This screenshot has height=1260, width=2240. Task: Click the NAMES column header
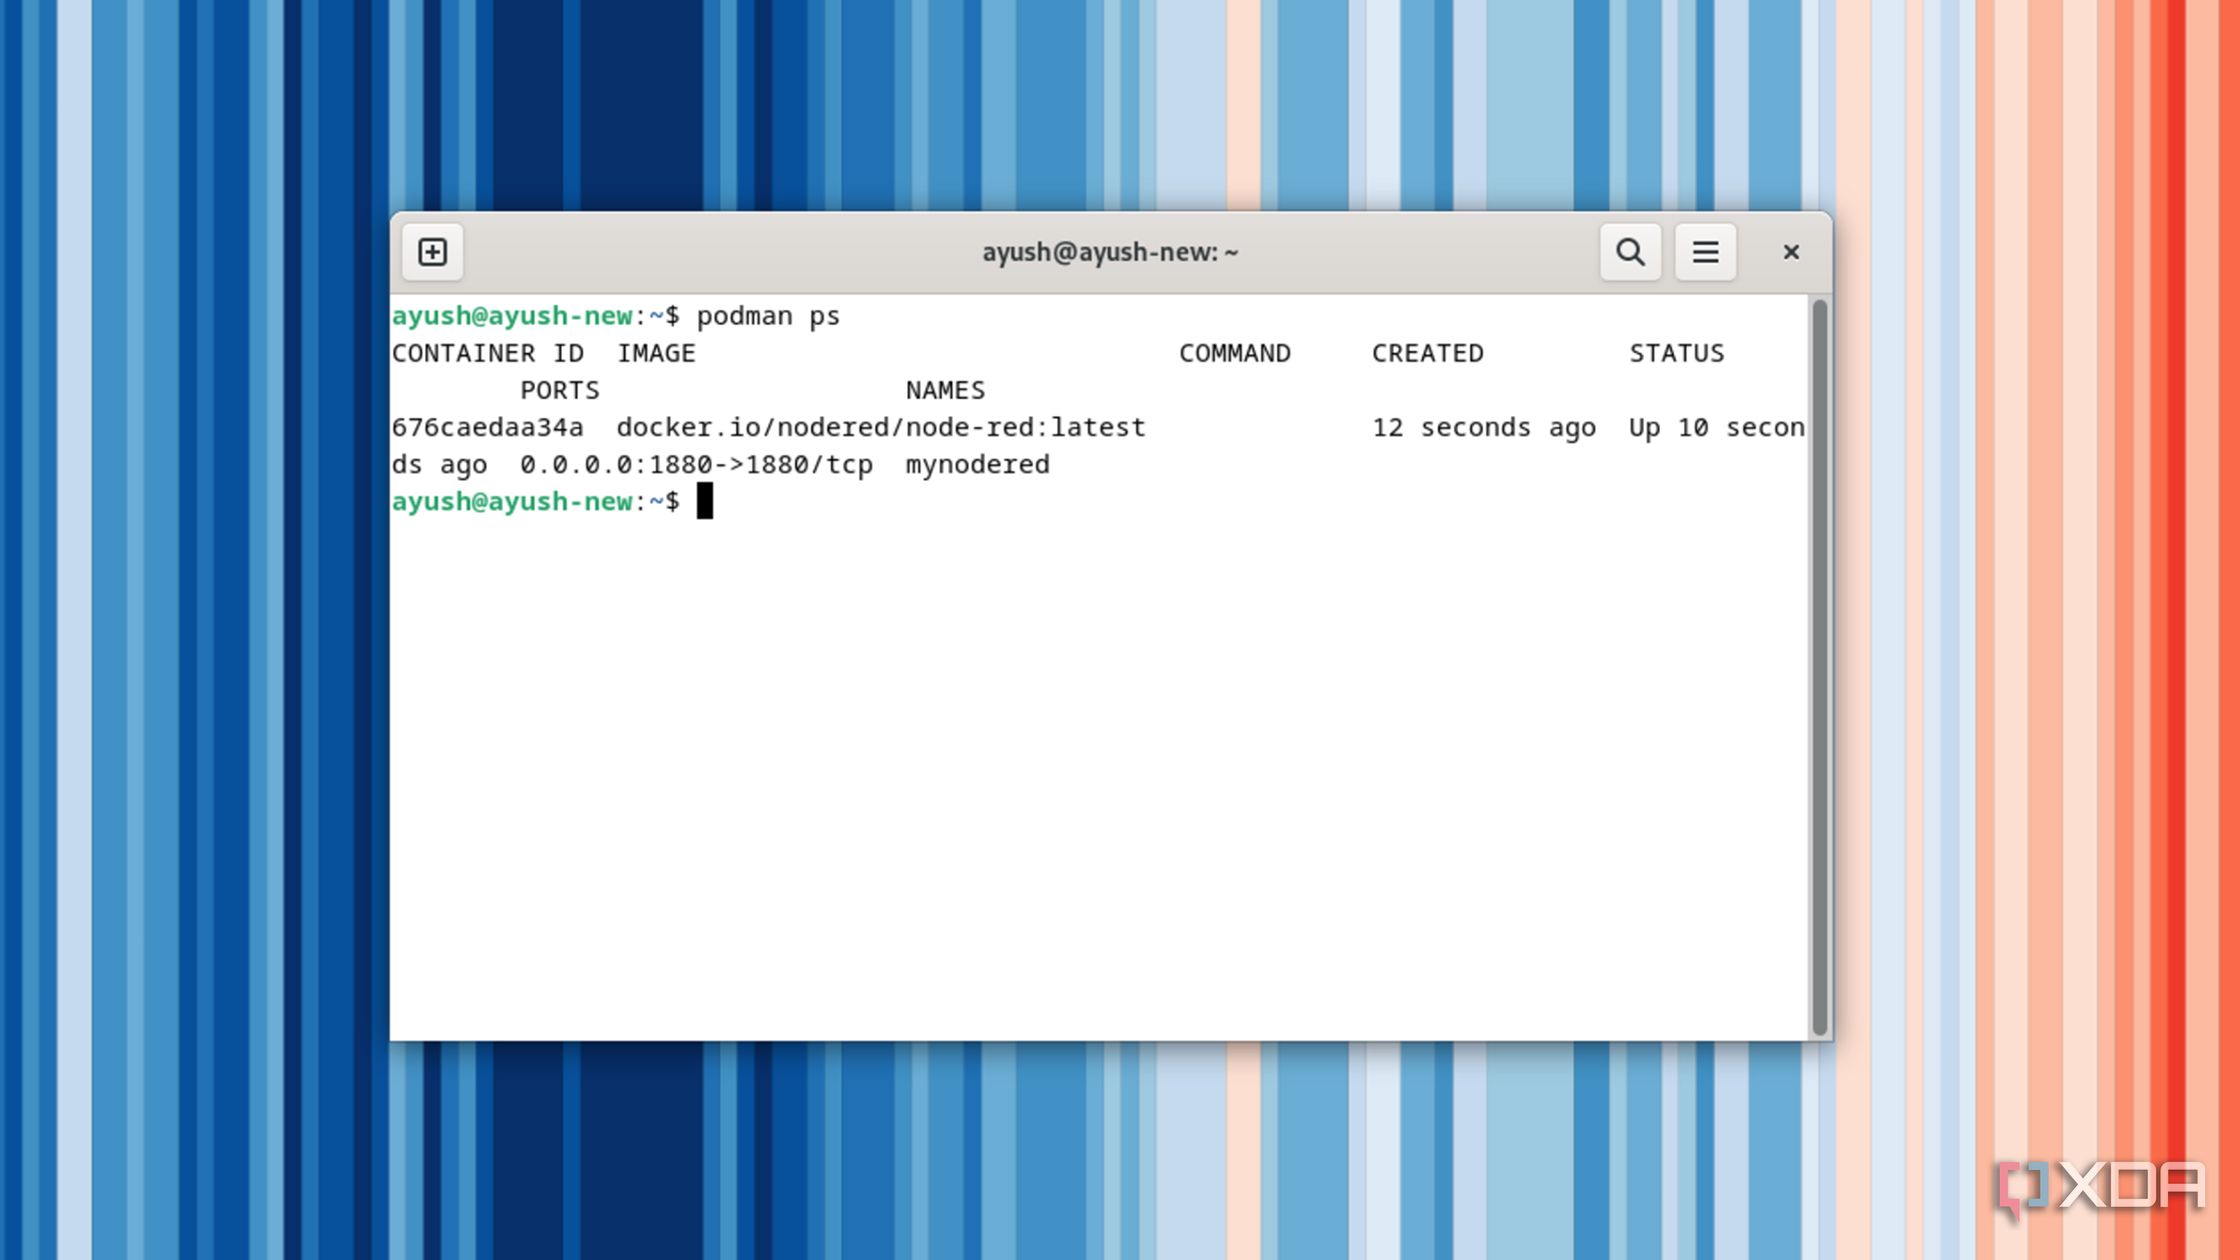tap(945, 390)
